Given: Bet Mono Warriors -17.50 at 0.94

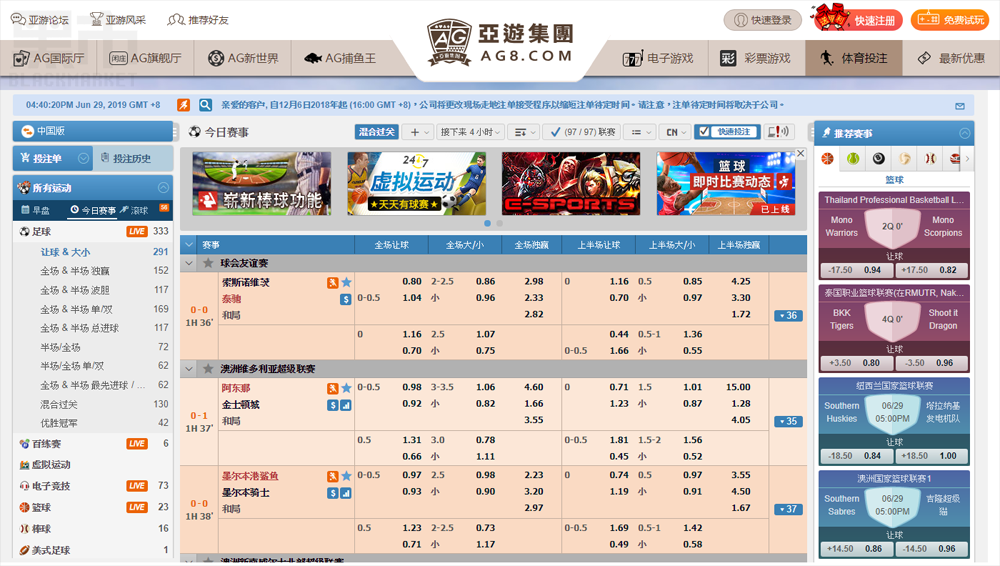Looking at the screenshot, I should [855, 270].
